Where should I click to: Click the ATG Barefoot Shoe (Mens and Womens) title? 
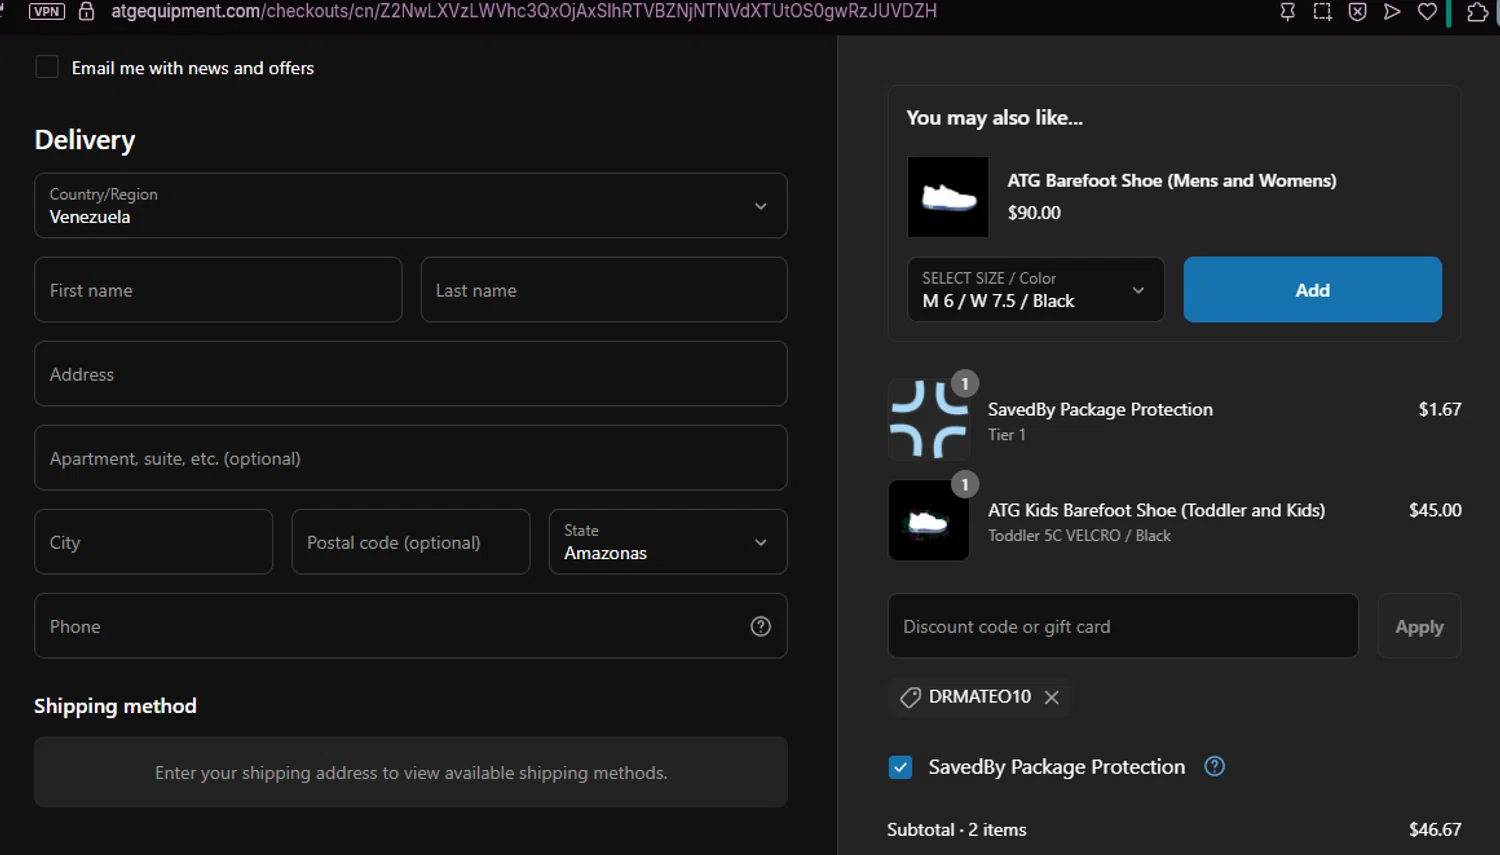(x=1171, y=181)
